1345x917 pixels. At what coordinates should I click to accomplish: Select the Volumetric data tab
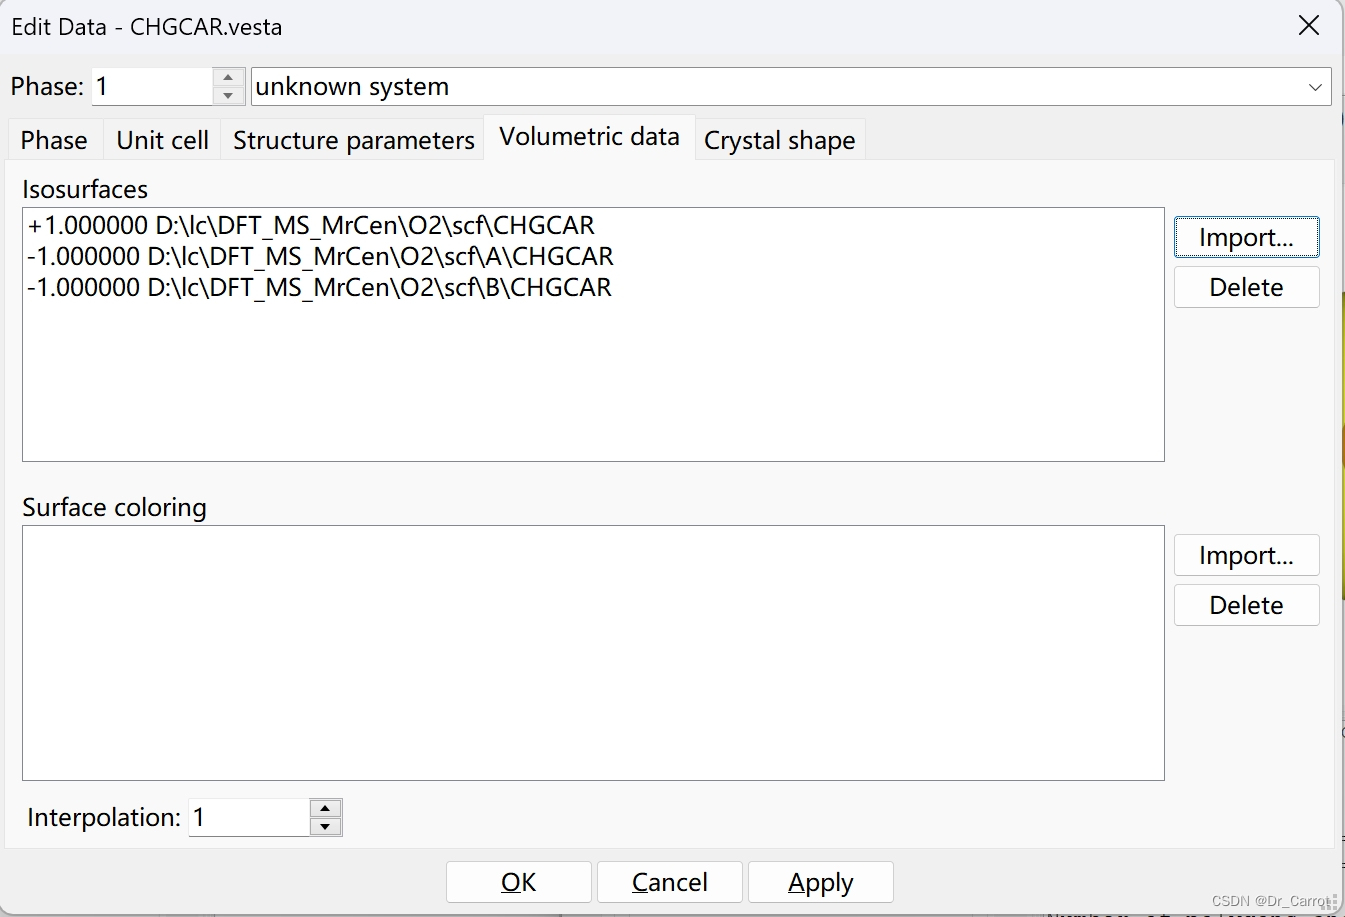(x=590, y=137)
